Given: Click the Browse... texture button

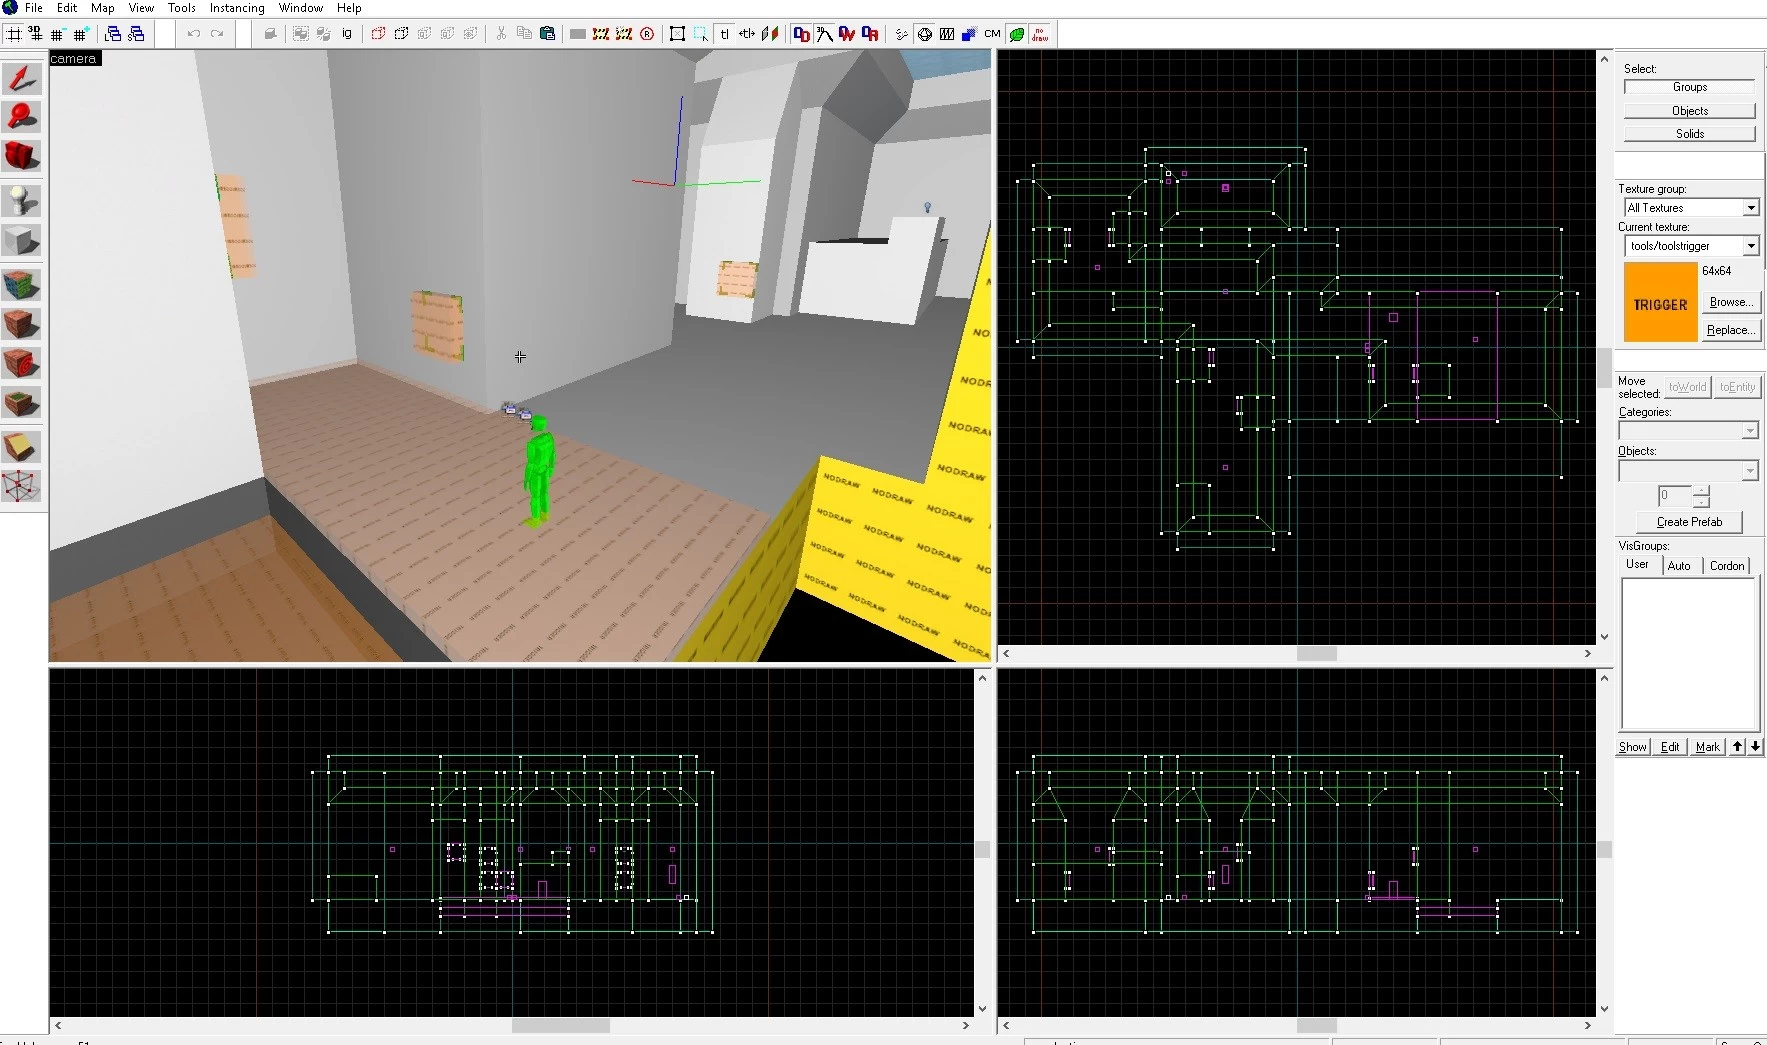Looking at the screenshot, I should click(x=1730, y=302).
